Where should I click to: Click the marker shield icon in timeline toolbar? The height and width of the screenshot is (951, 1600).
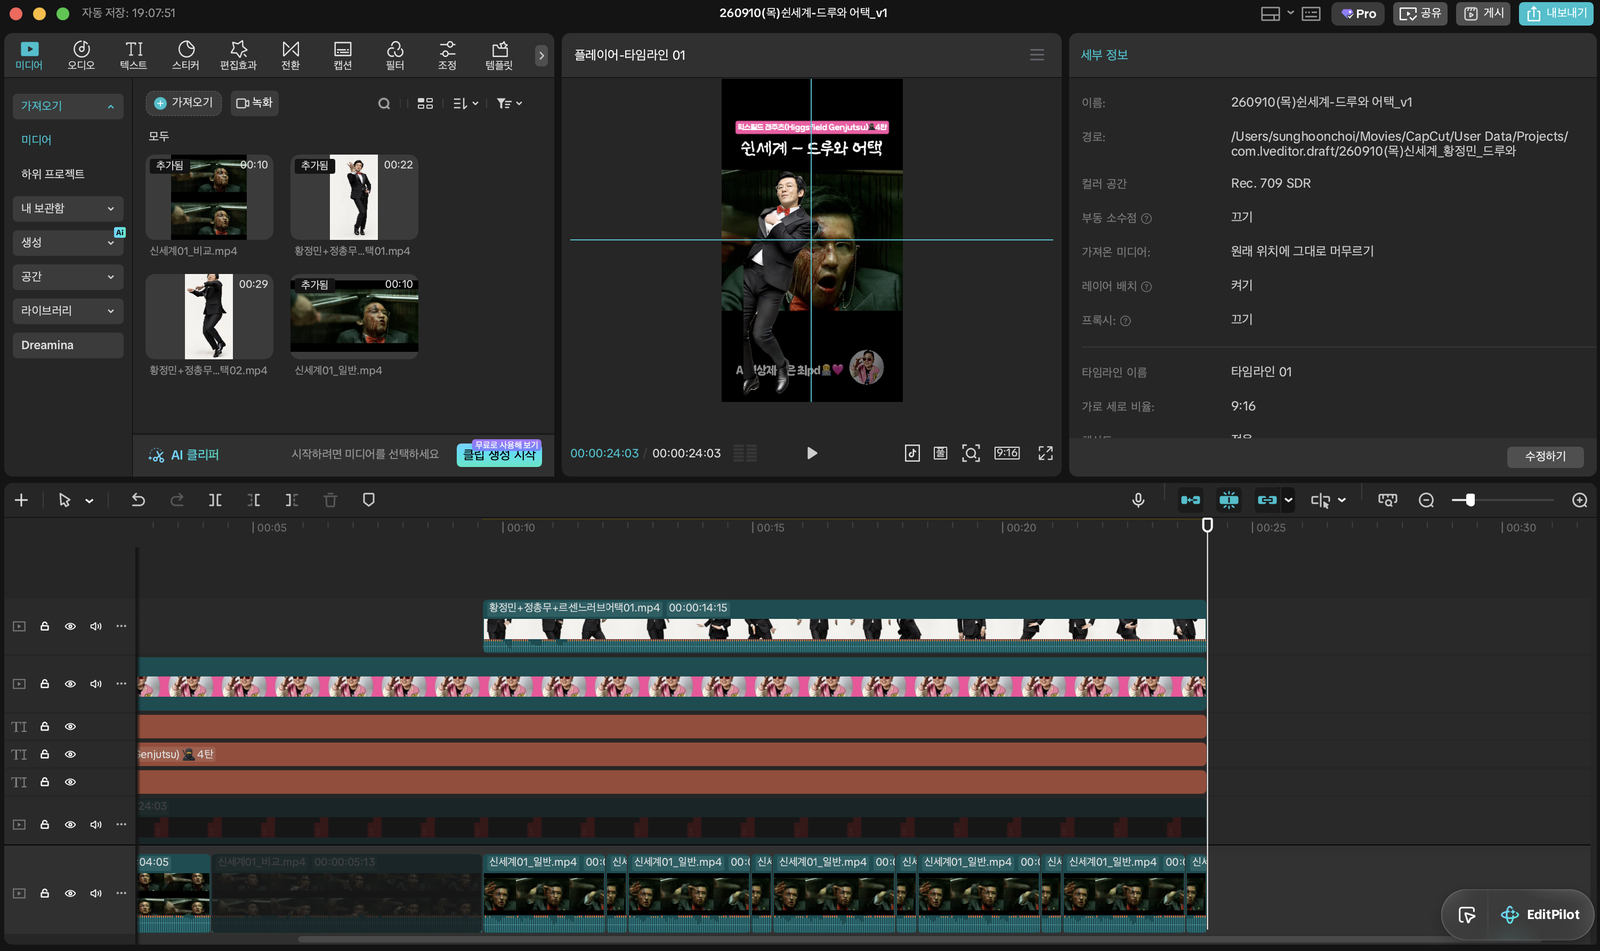coord(369,500)
